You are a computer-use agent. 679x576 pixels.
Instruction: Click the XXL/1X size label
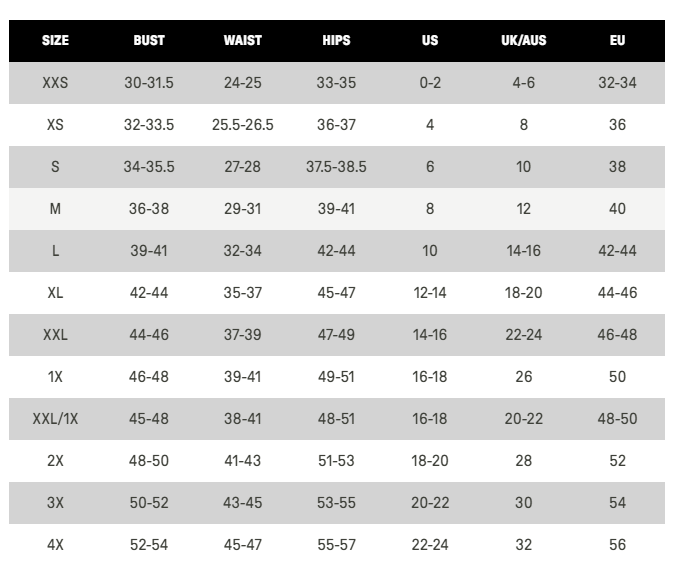(55, 419)
